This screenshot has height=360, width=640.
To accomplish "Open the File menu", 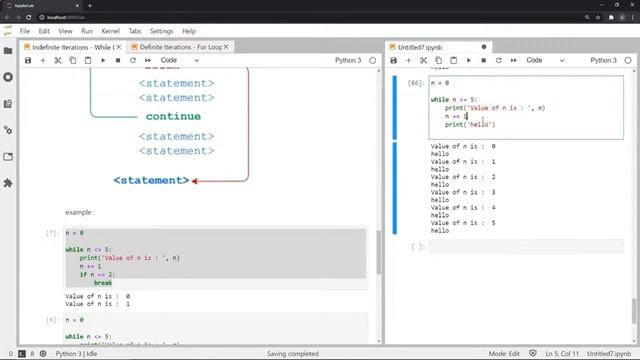I will pyautogui.click(x=24, y=31).
